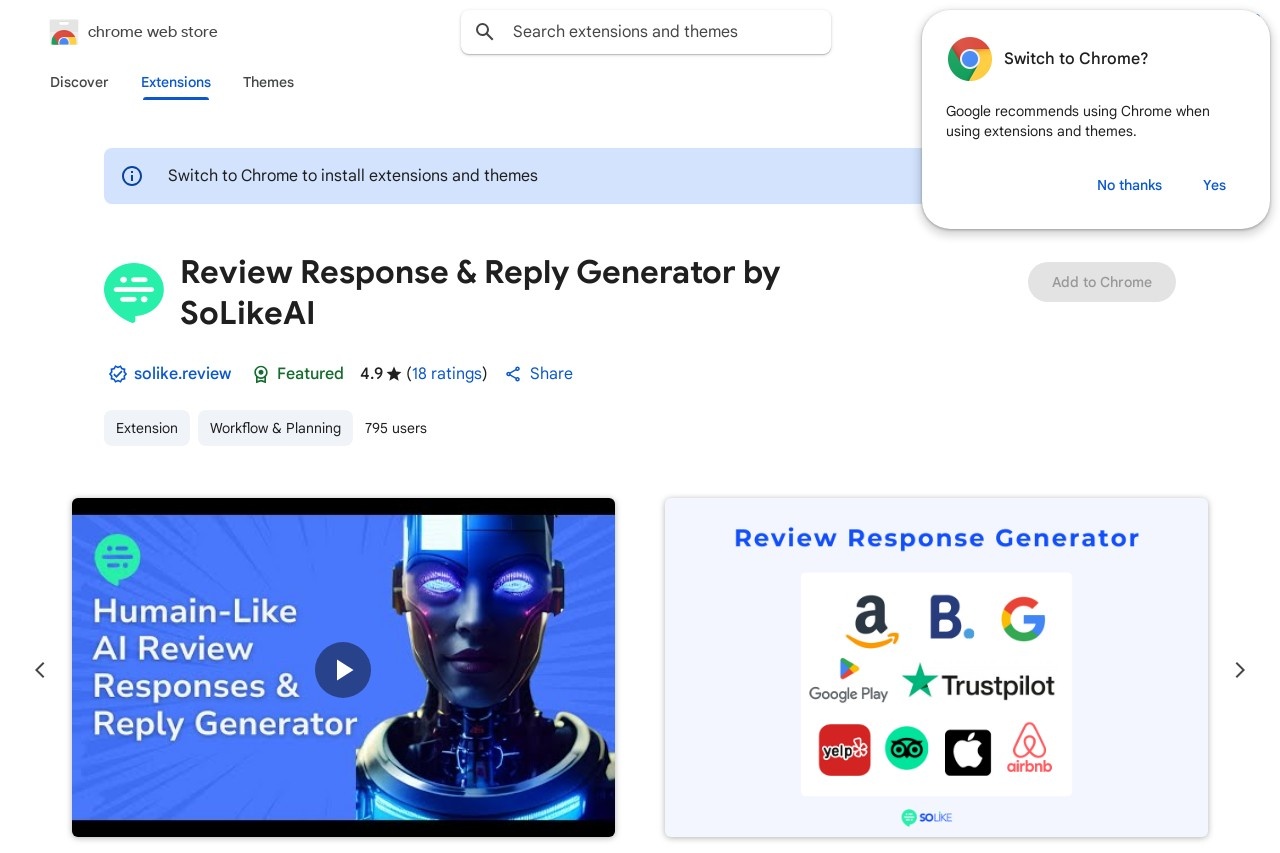Click the search magnifier icon
This screenshot has height=853, width=1280.
tap(485, 32)
